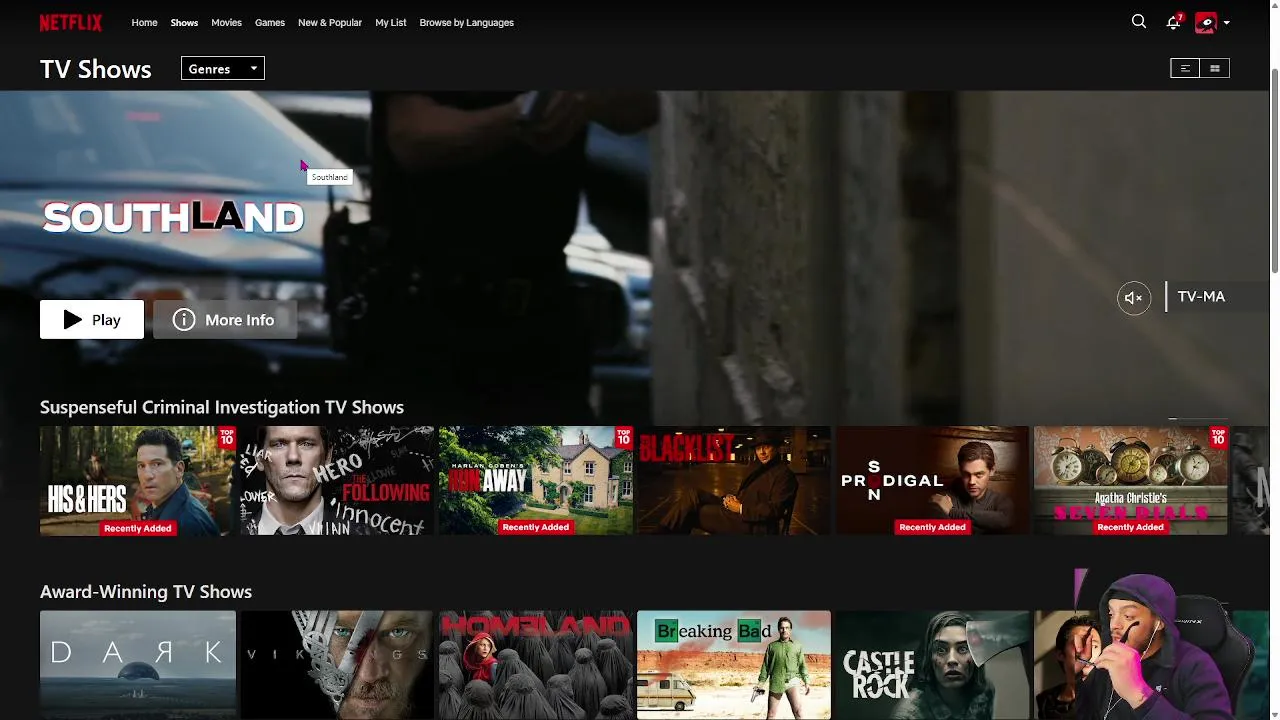
Task: Open the Games section
Action: pos(270,22)
